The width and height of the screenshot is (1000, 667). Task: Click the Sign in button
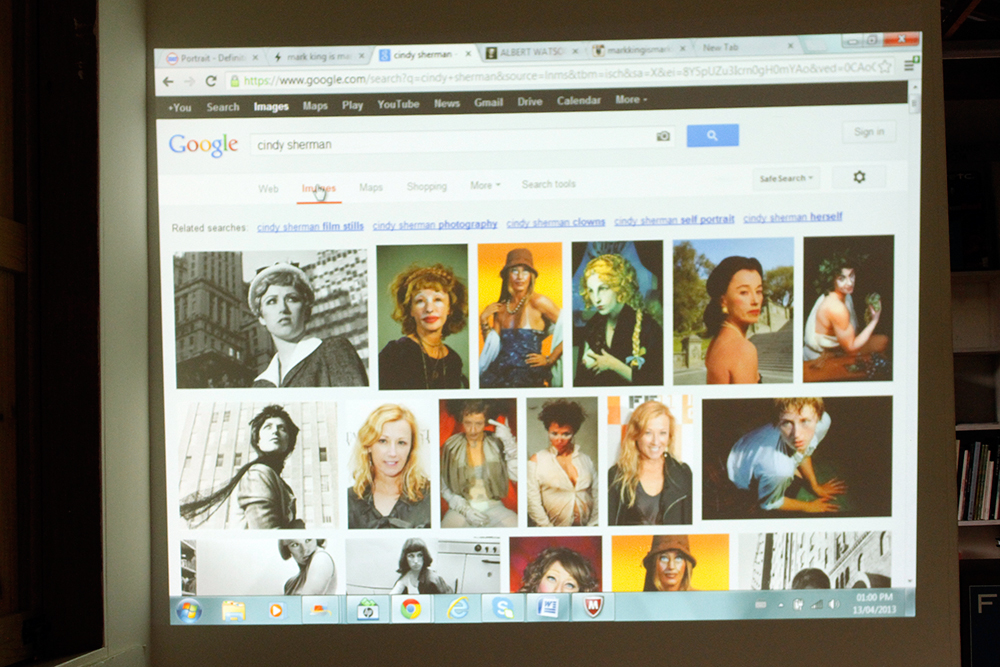[x=868, y=132]
